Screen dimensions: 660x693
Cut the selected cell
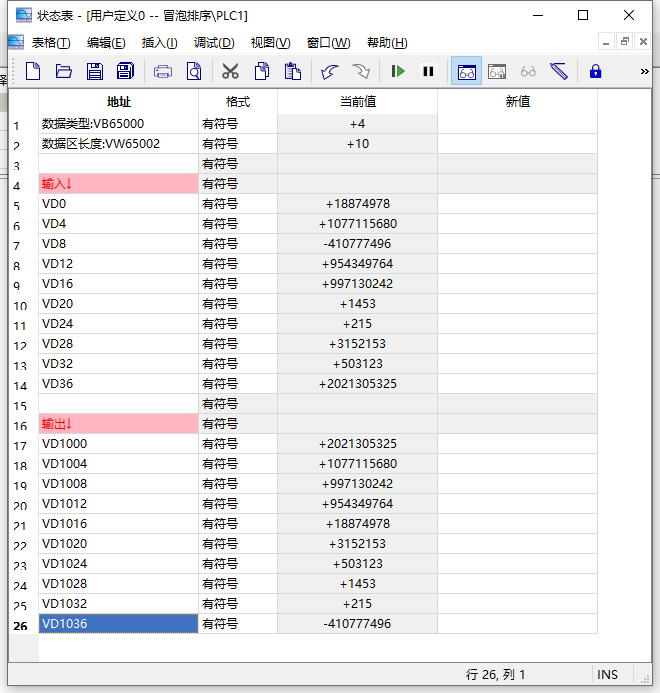pos(230,71)
